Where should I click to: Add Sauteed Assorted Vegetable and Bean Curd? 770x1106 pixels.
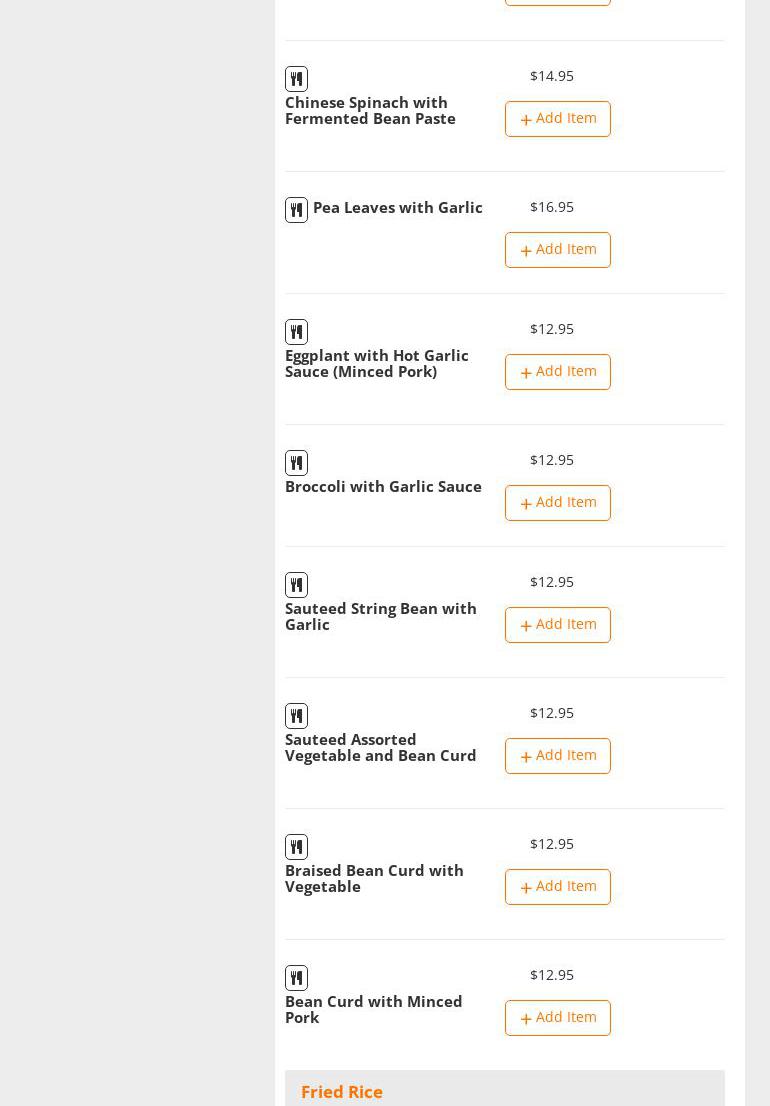tap(557, 756)
